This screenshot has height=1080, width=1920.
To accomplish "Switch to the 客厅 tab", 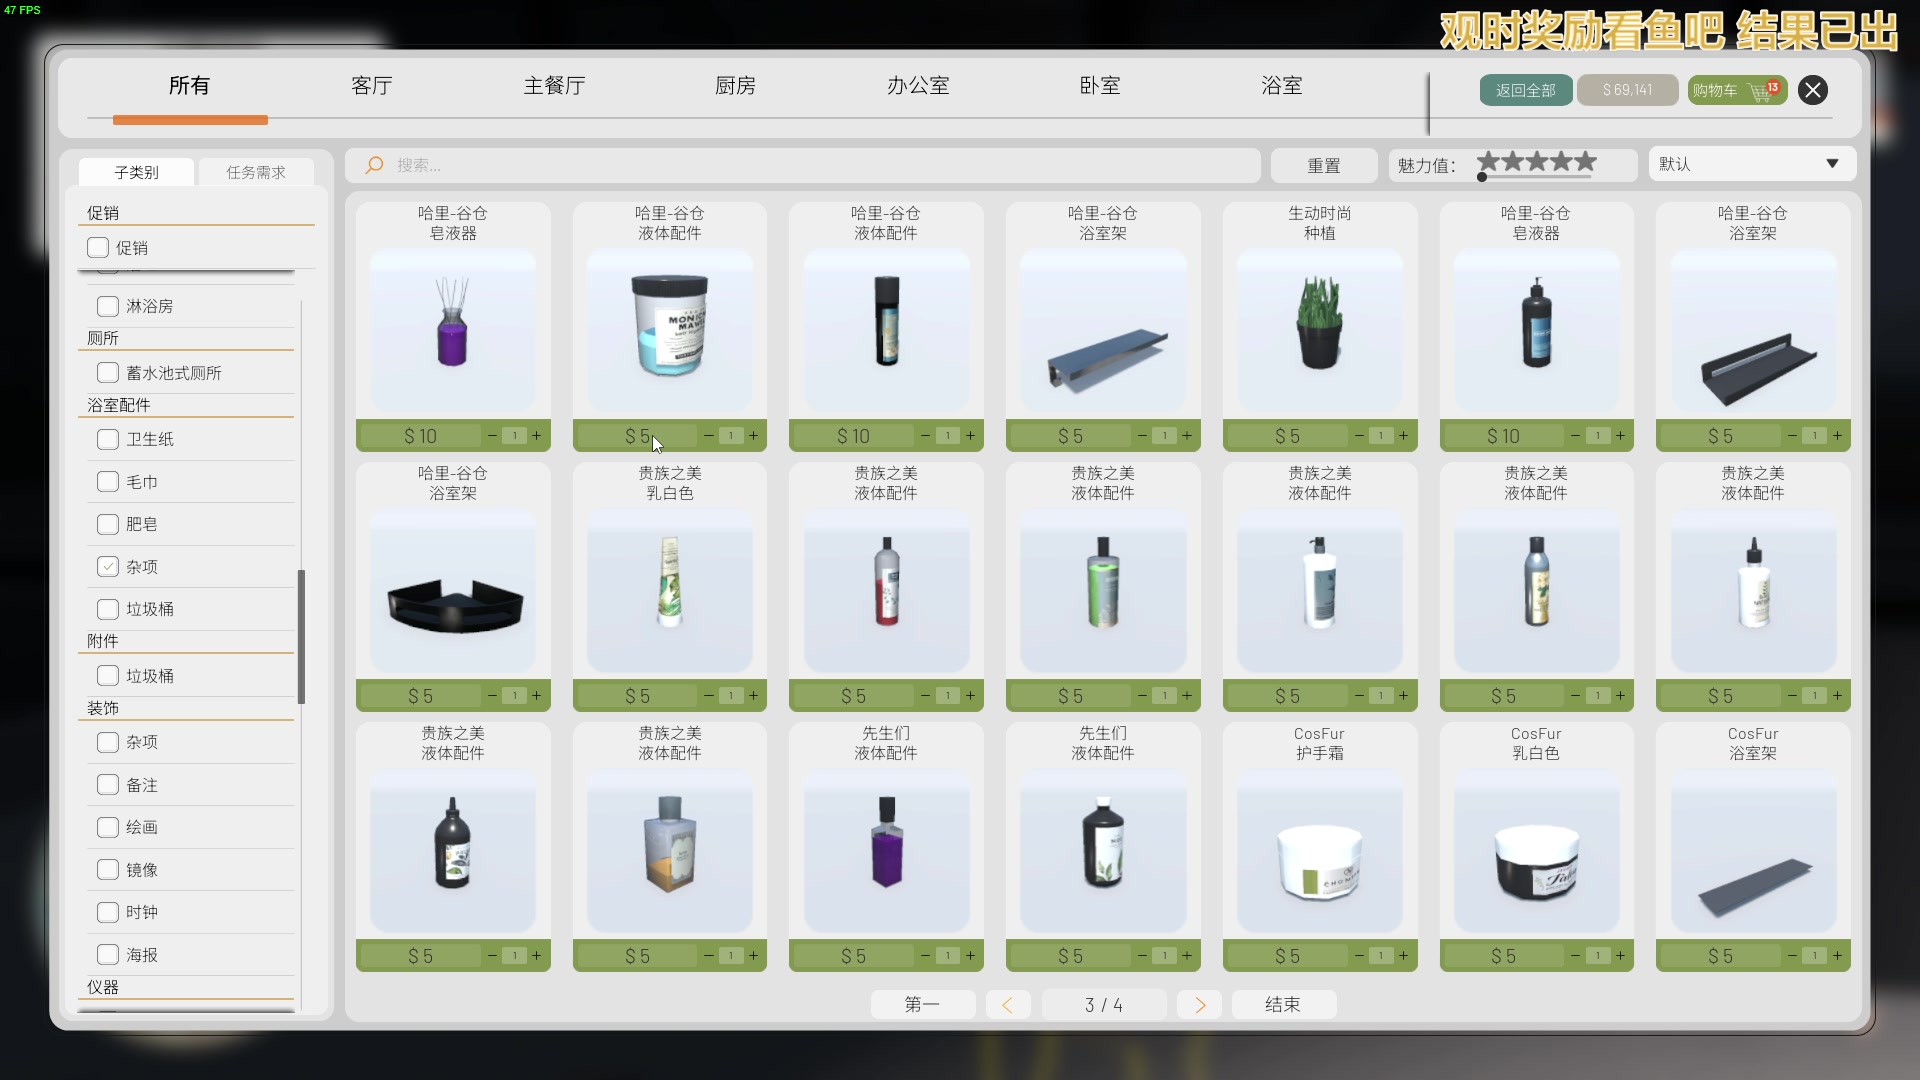I will click(371, 86).
